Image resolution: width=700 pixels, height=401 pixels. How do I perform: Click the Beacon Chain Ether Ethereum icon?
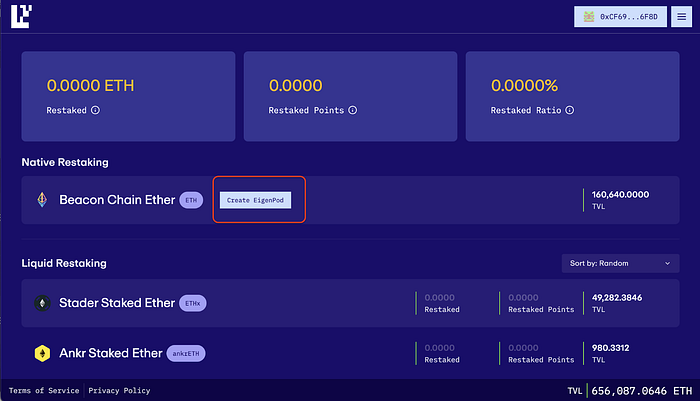click(42, 200)
